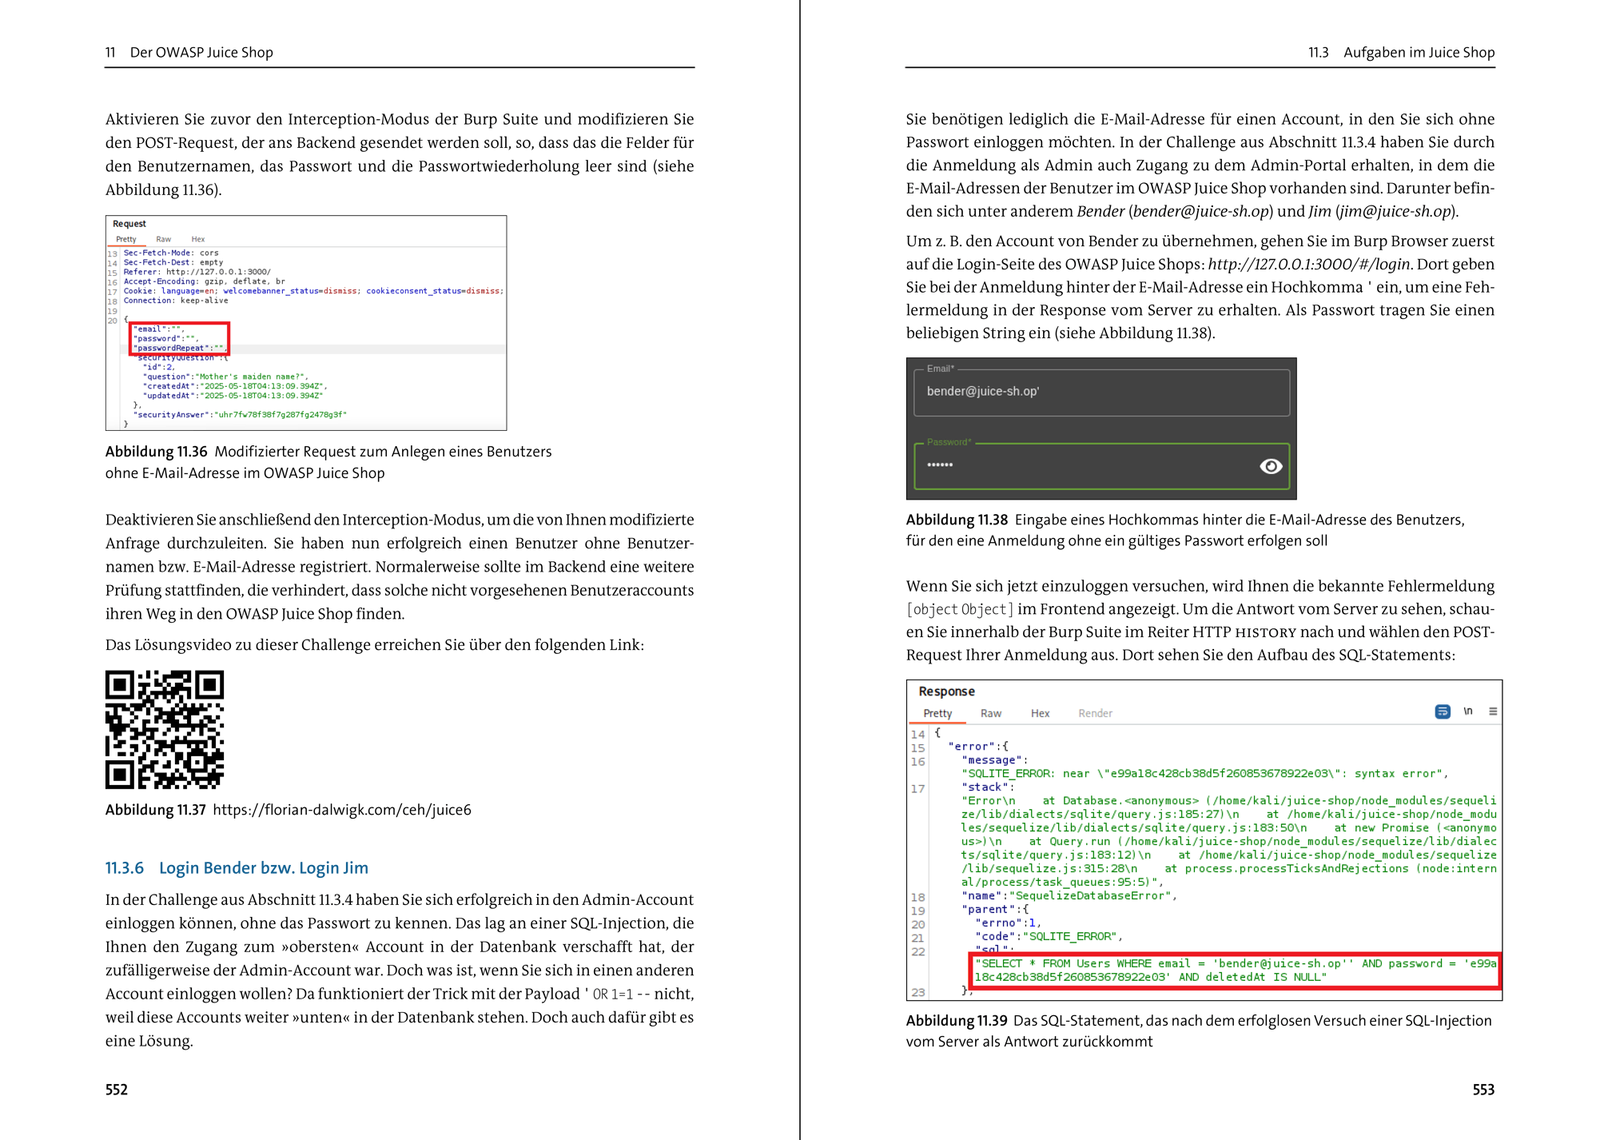Click the "code":"SQLITE_ERROR" line
The image size is (1600, 1140).
tap(1049, 937)
